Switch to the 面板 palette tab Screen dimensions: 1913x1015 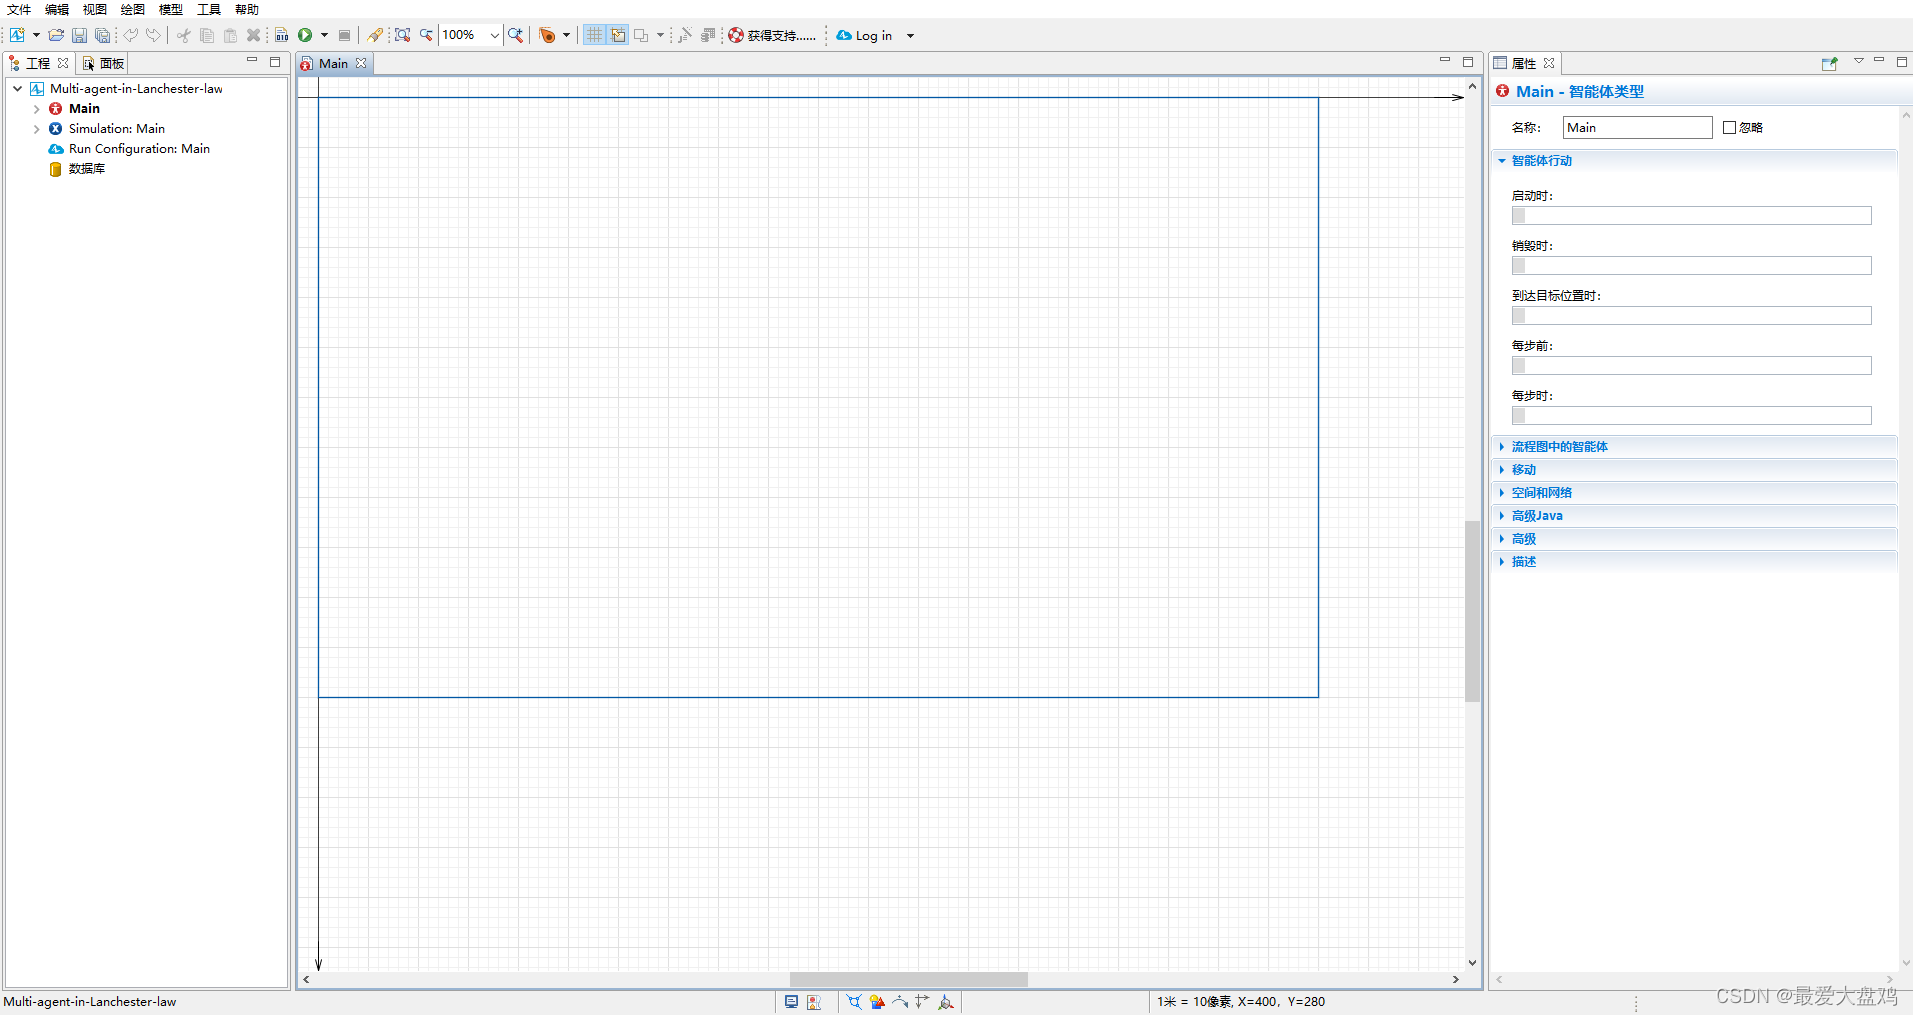(104, 63)
